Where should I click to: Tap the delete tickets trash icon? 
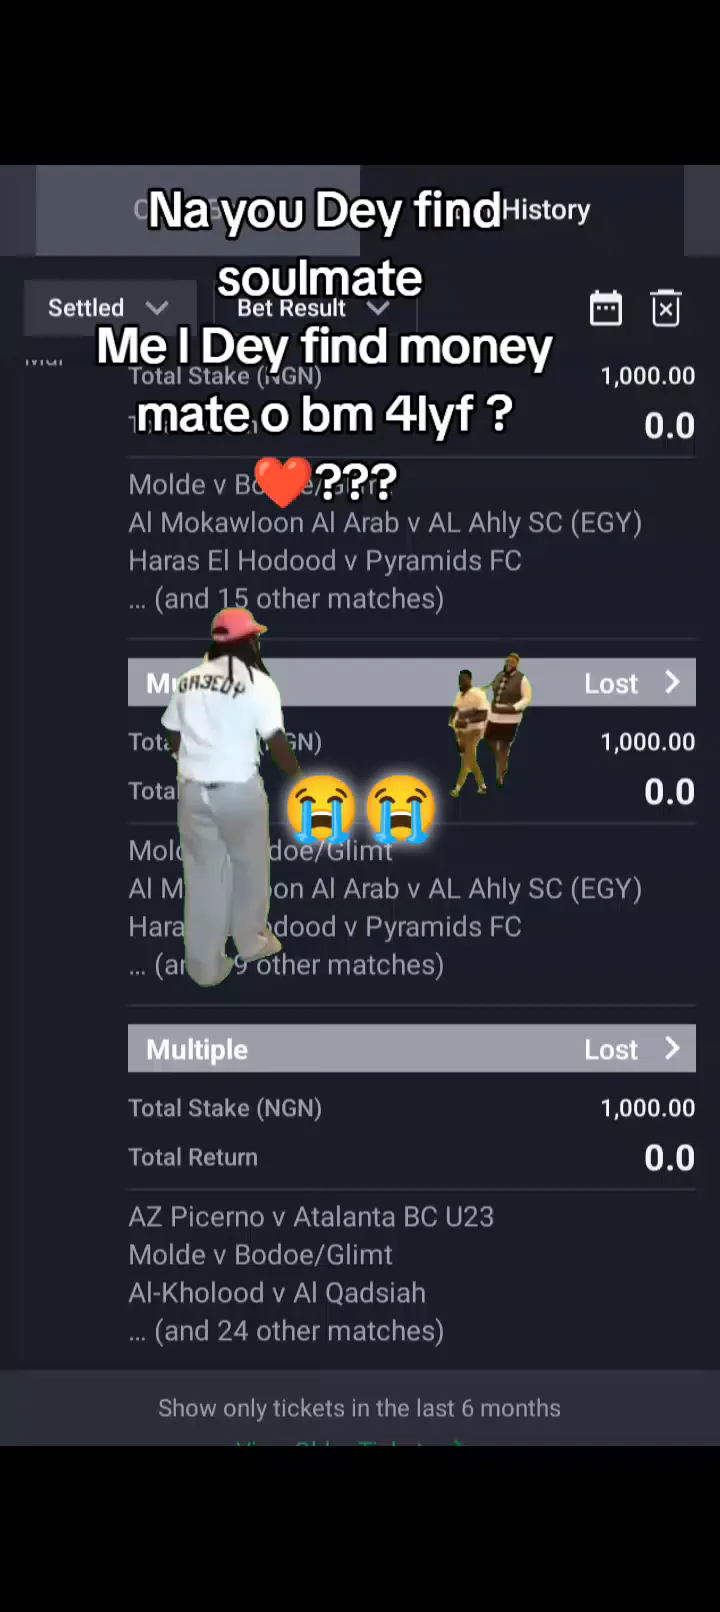(666, 308)
